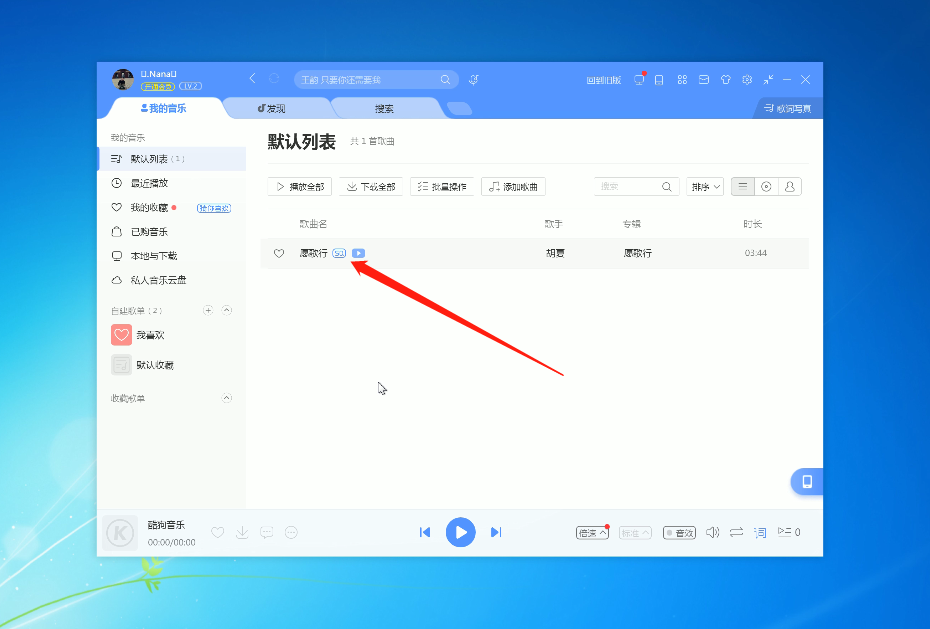Switch to the 发现 tab
This screenshot has height=629, width=930.
click(x=272, y=108)
